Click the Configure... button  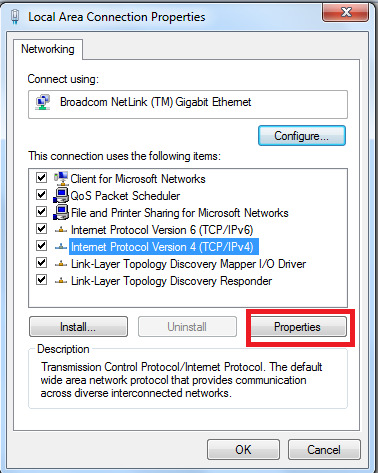coord(302,136)
